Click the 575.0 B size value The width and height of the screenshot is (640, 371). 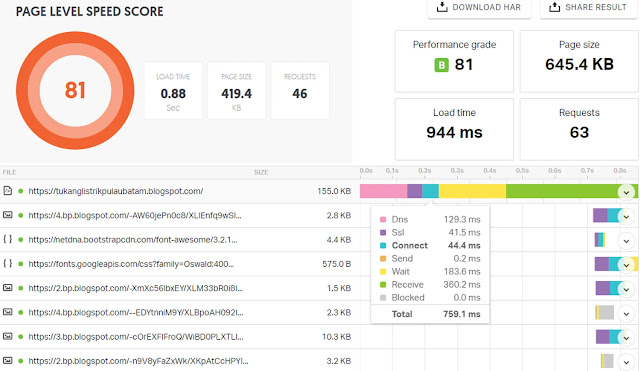[x=336, y=264]
